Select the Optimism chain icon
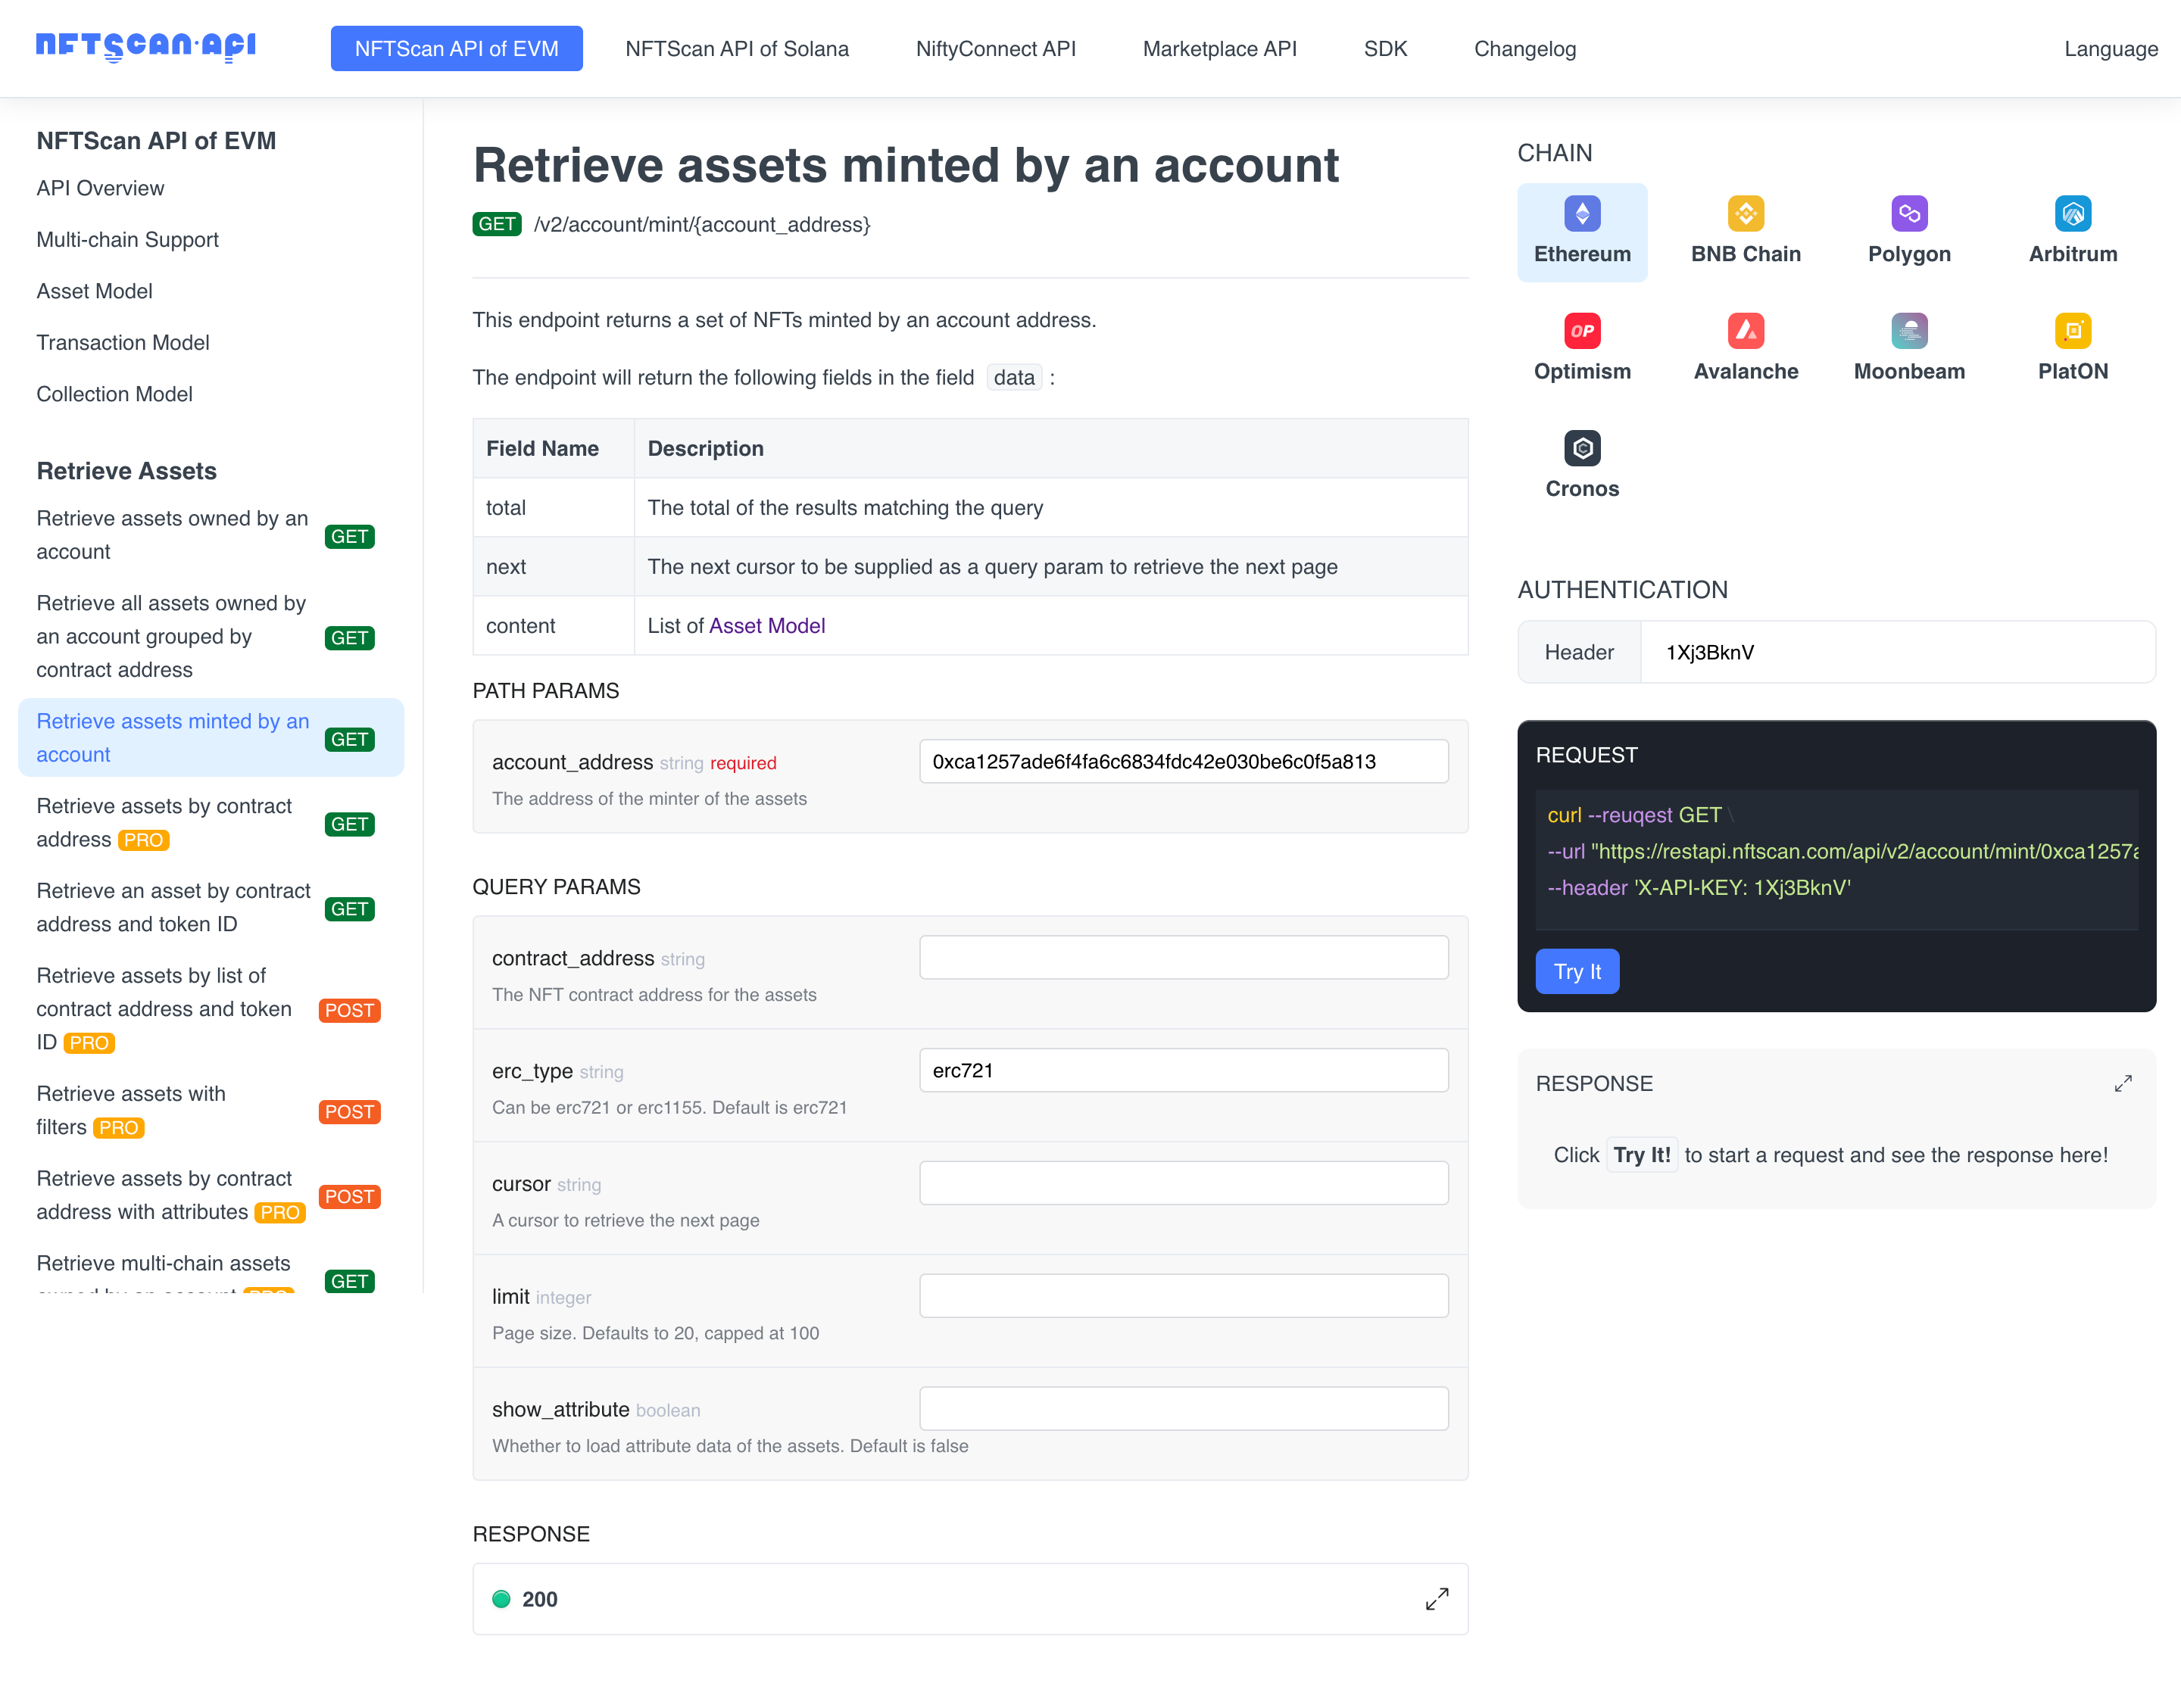2181x1708 pixels. 1581,331
